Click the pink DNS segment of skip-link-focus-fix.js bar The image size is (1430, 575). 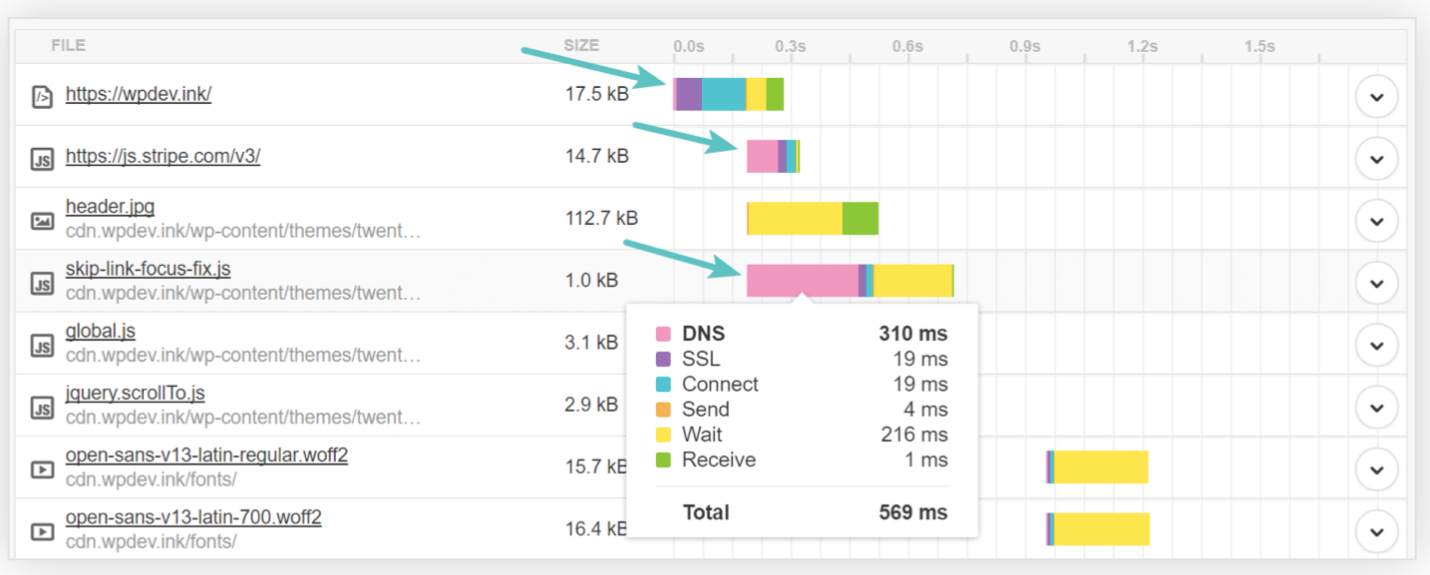pos(801,281)
